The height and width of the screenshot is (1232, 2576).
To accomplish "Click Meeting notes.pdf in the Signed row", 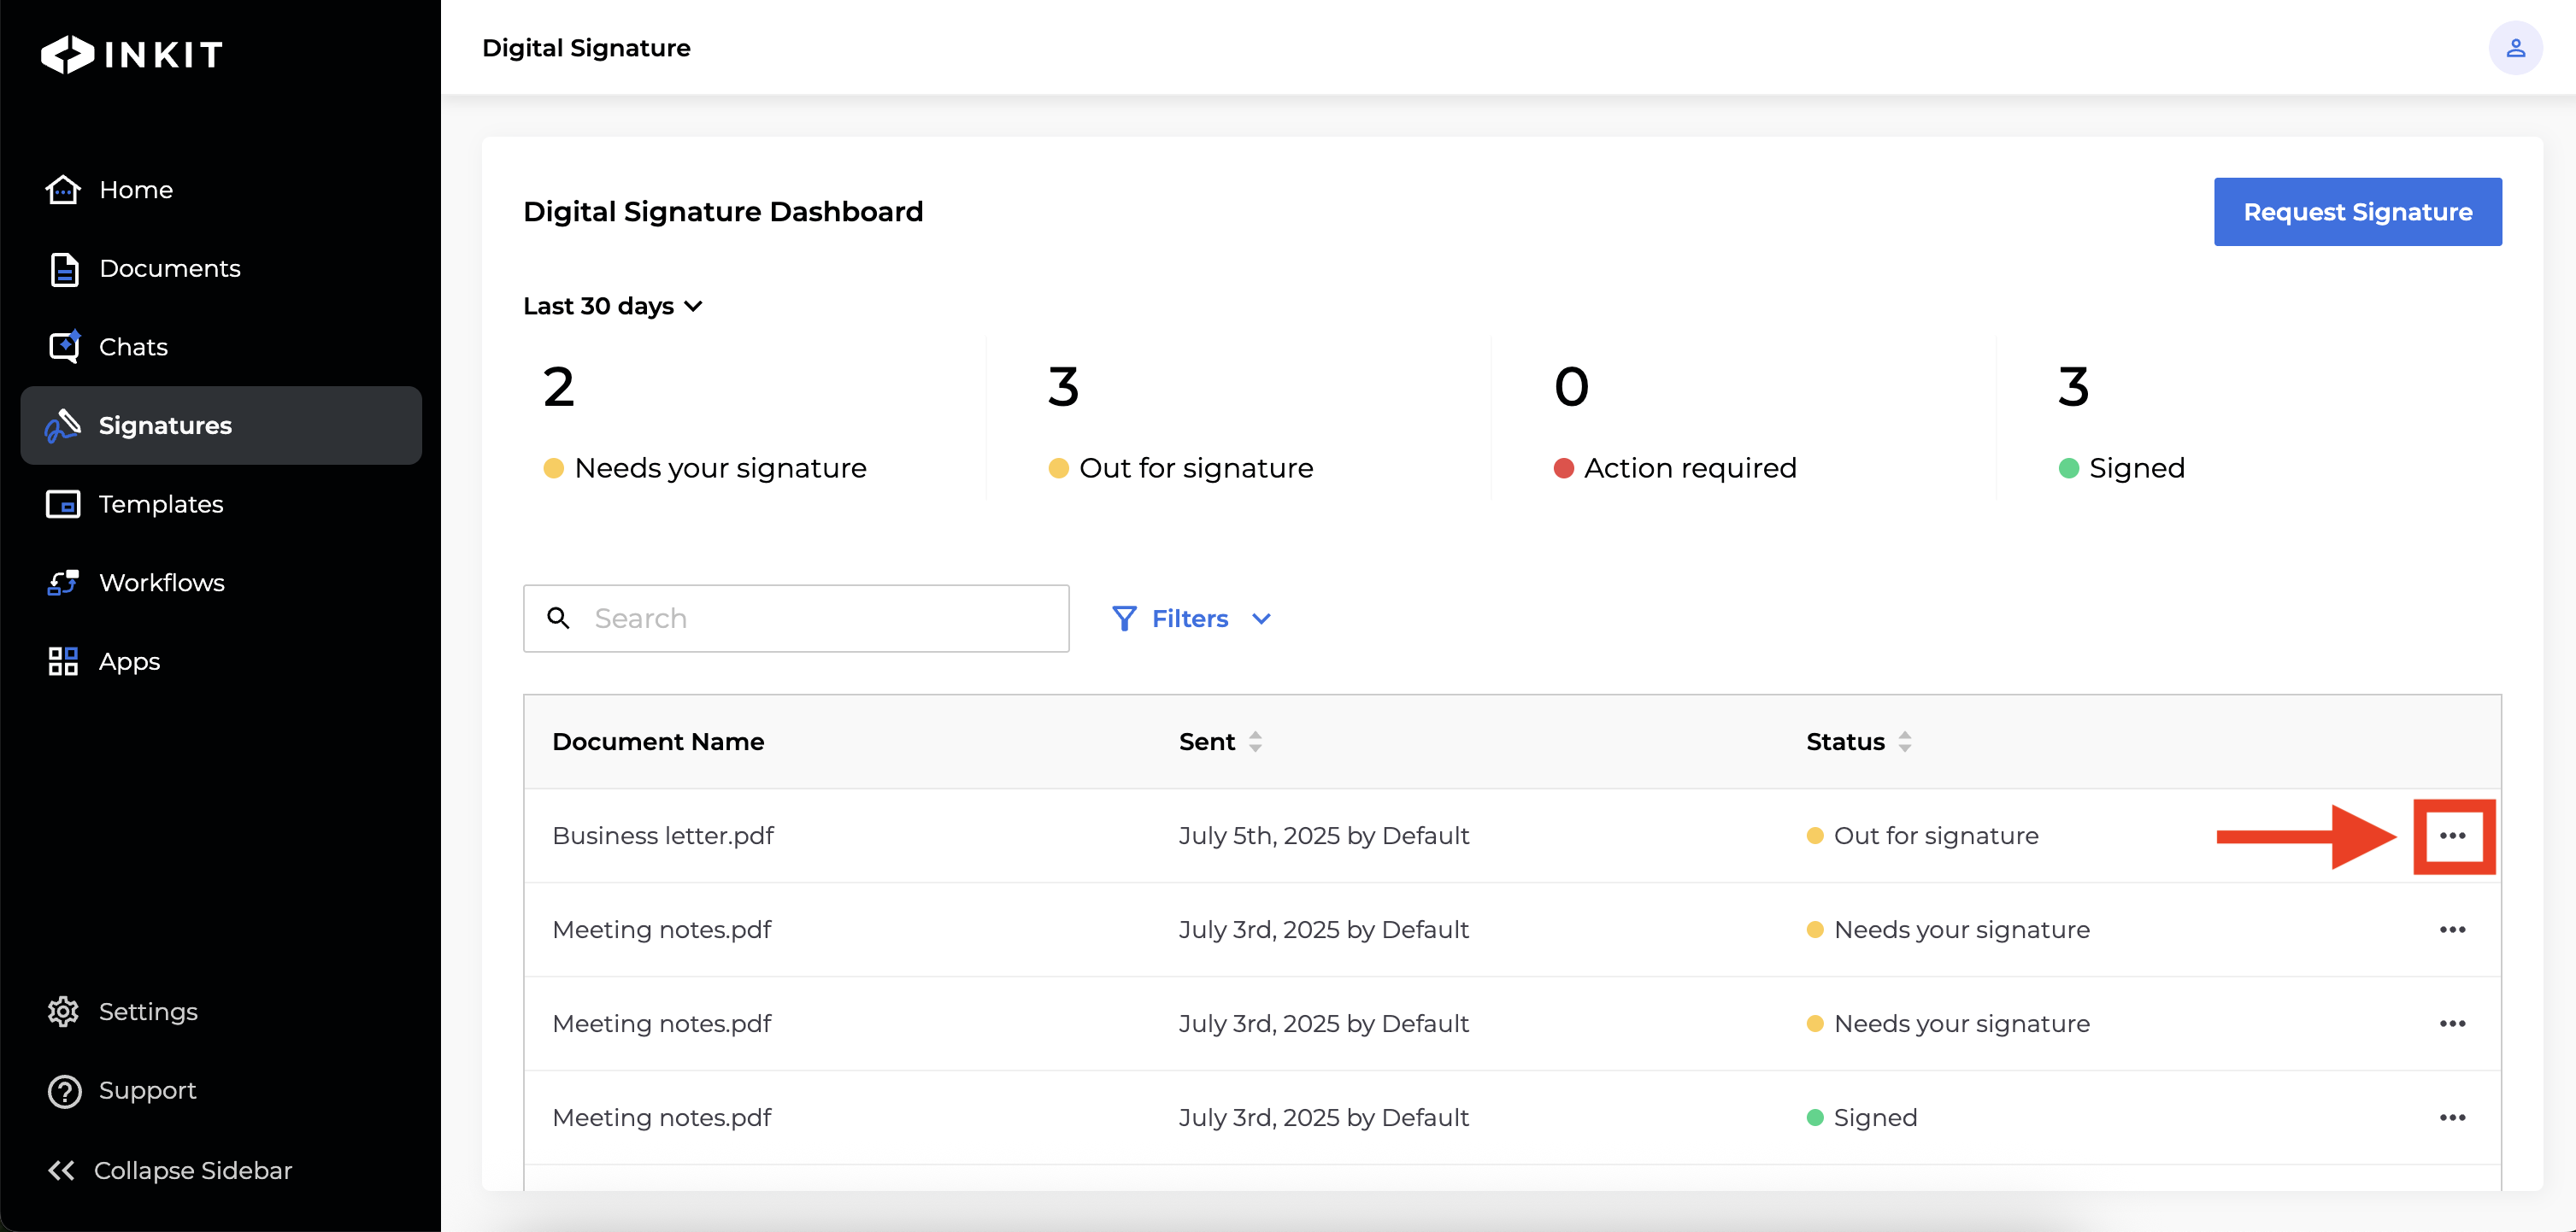I will pos(662,1118).
